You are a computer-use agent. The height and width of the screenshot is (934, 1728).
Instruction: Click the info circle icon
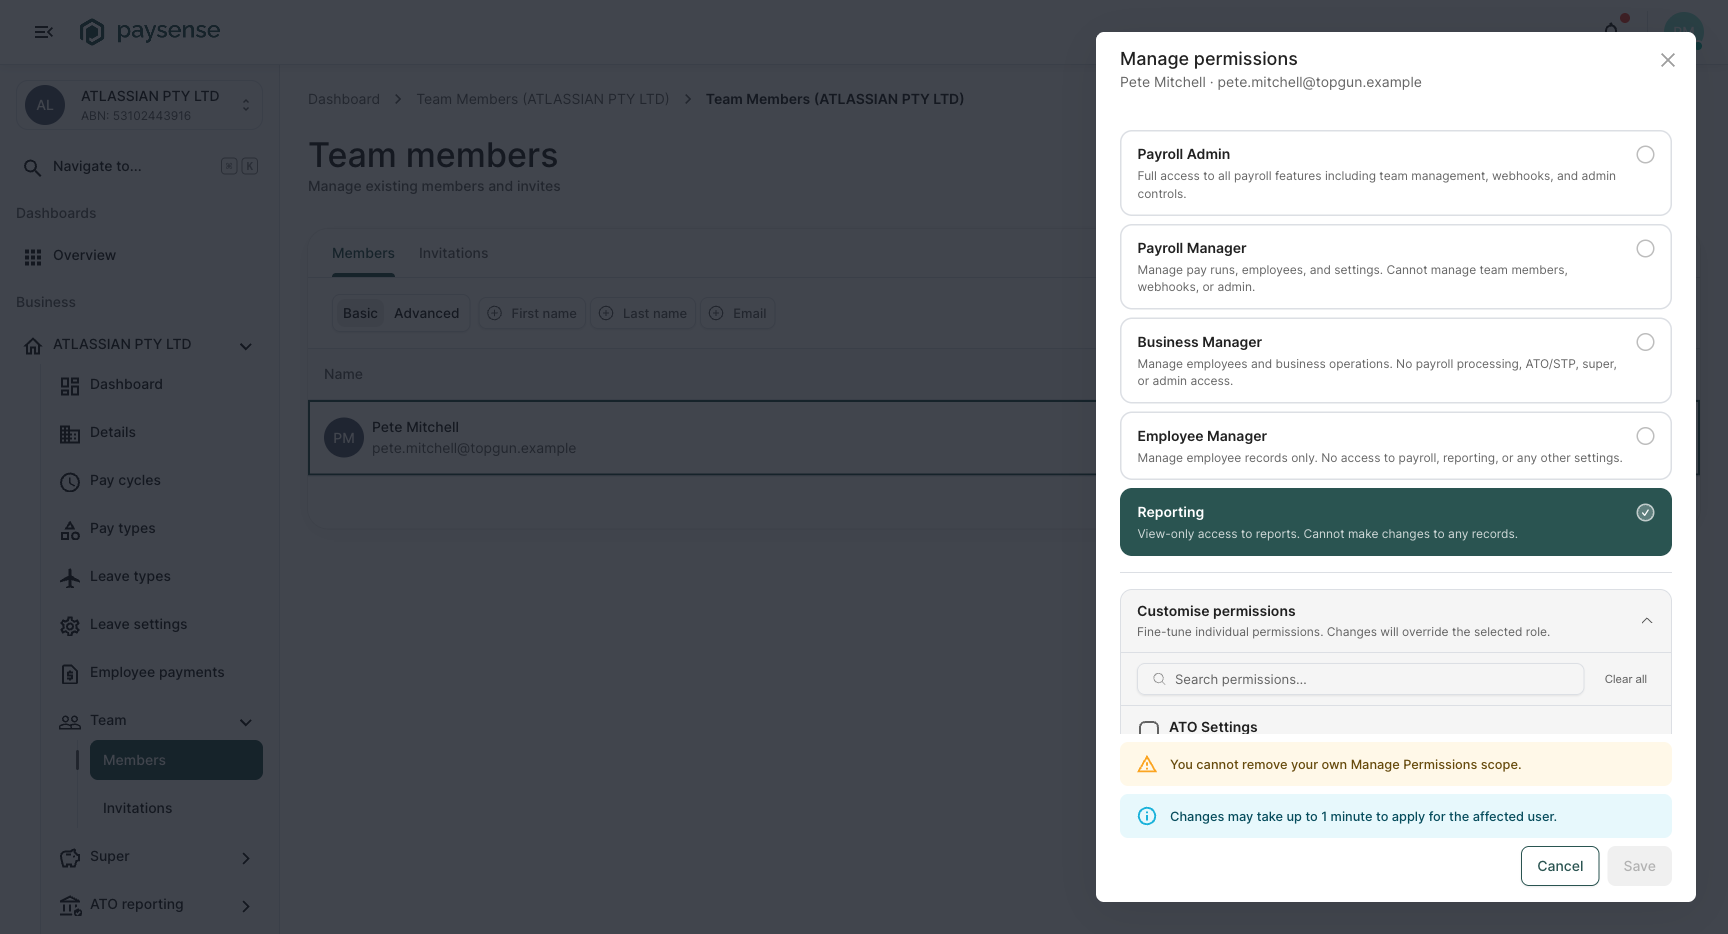(x=1147, y=816)
